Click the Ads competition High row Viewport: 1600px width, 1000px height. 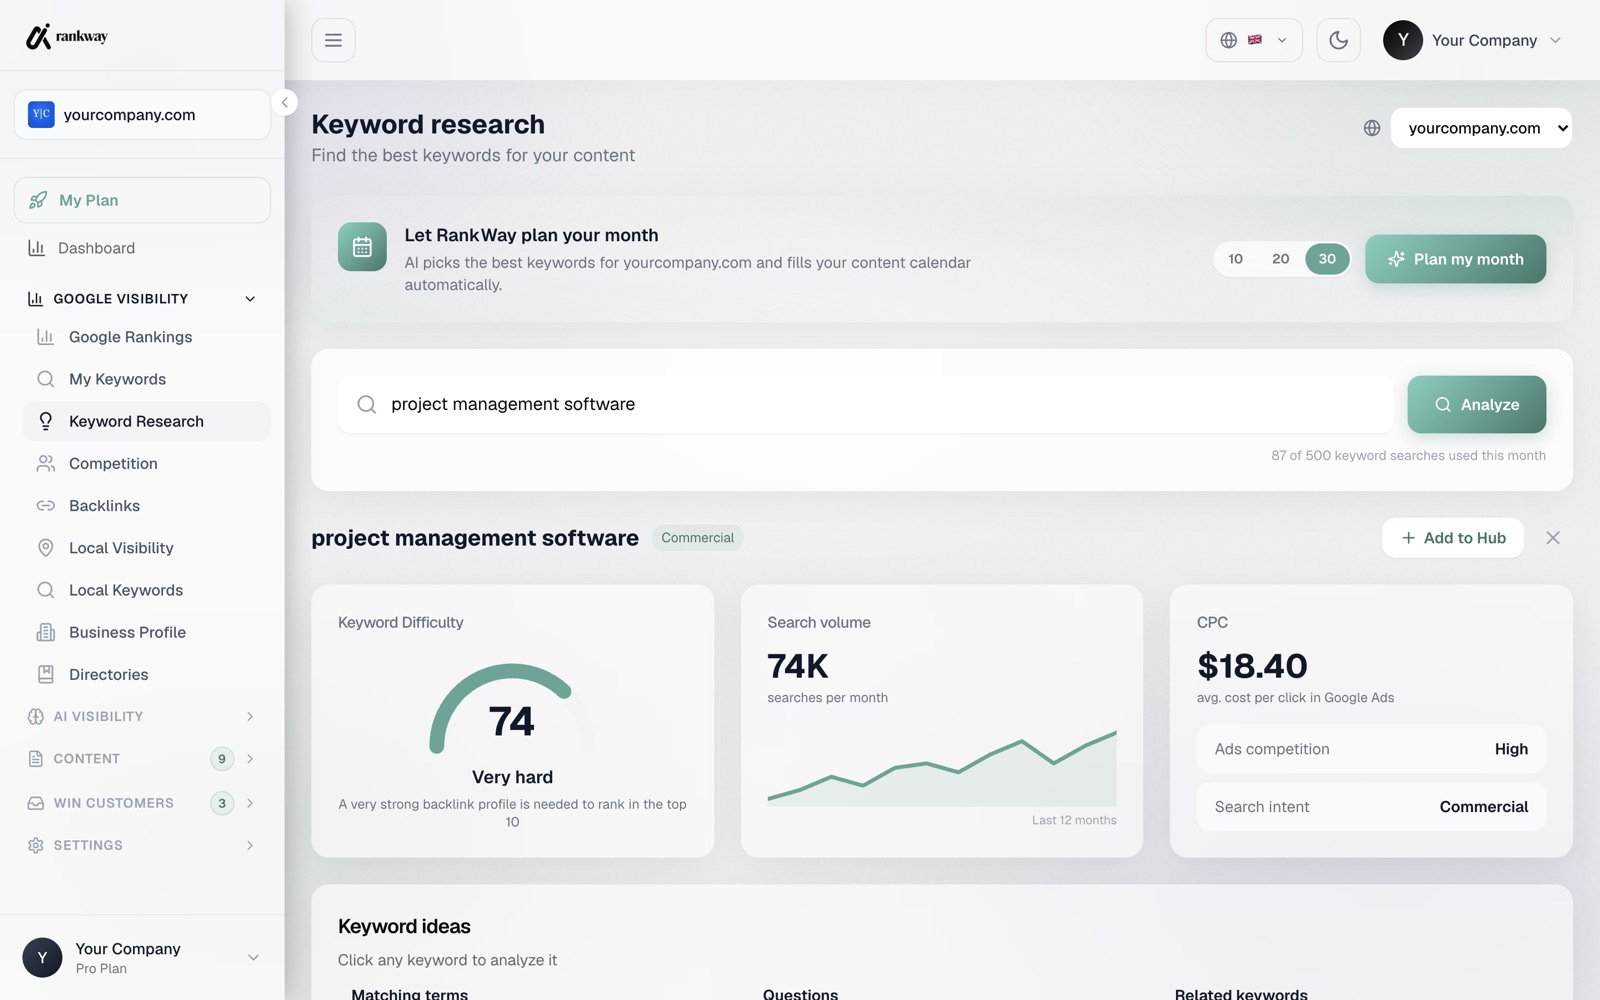(x=1371, y=749)
